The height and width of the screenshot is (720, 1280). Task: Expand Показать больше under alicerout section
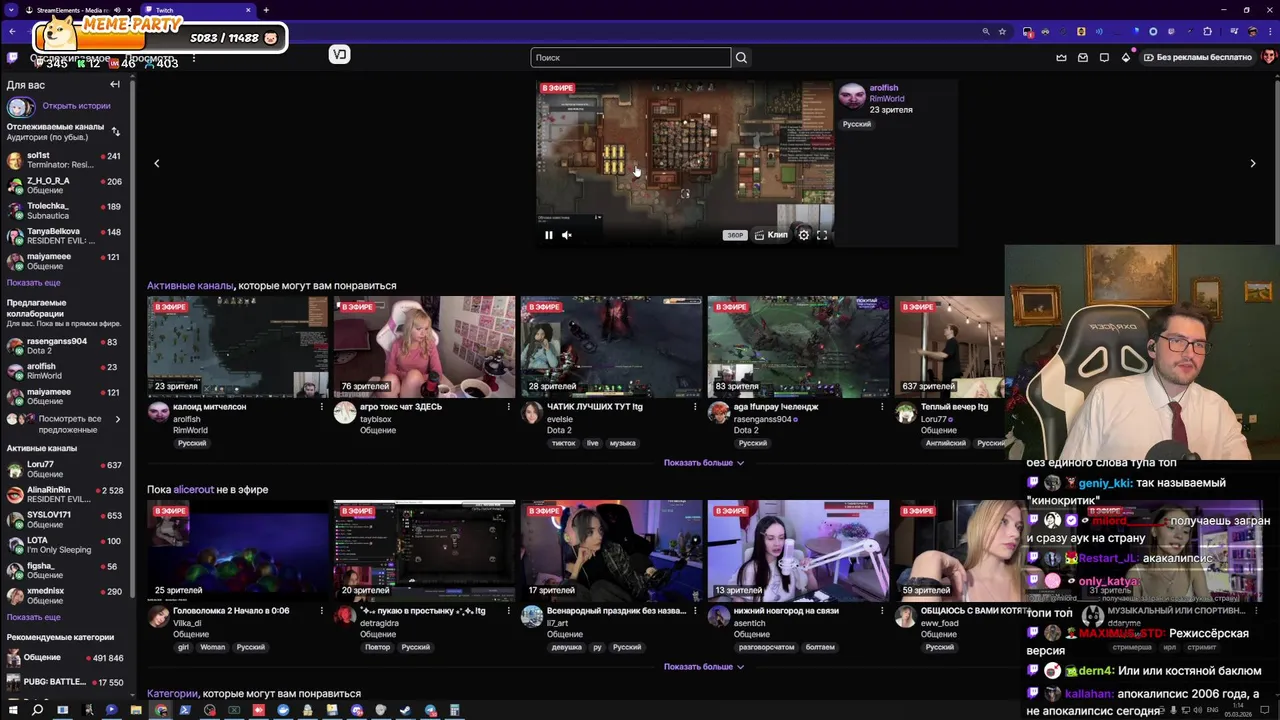pos(704,667)
